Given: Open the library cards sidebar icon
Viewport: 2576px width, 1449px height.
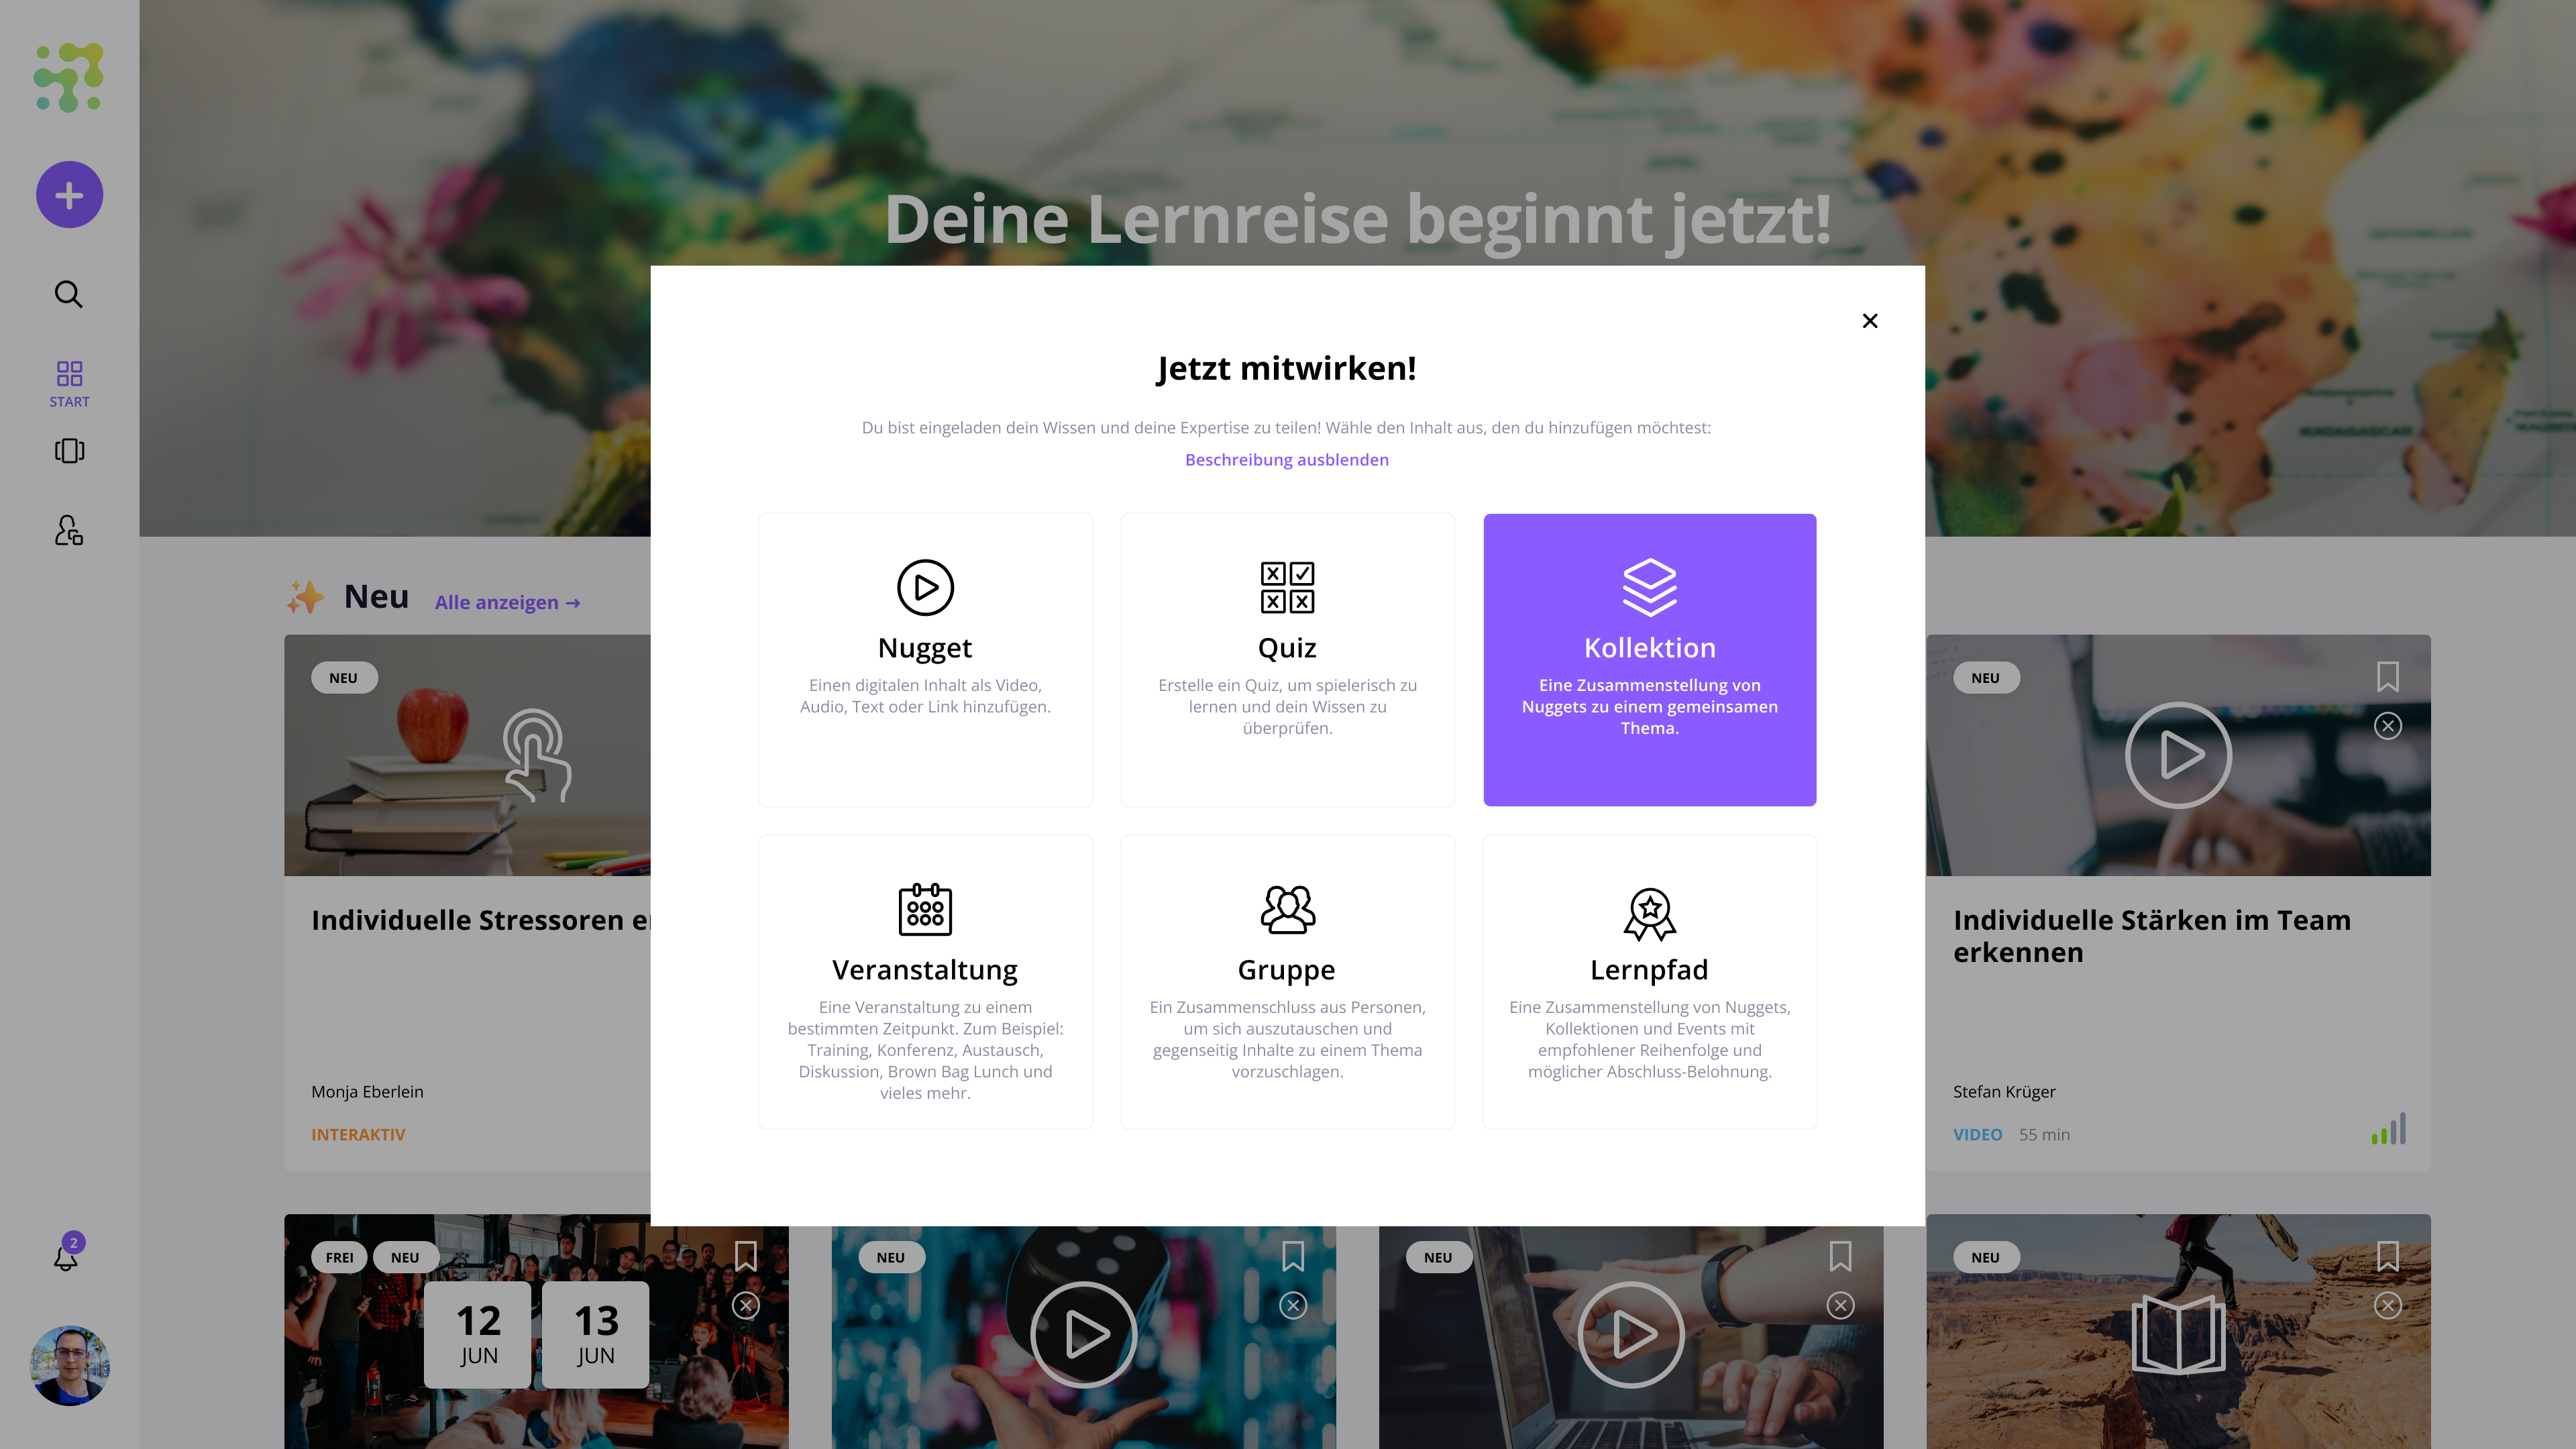Looking at the screenshot, I should coord(69,451).
